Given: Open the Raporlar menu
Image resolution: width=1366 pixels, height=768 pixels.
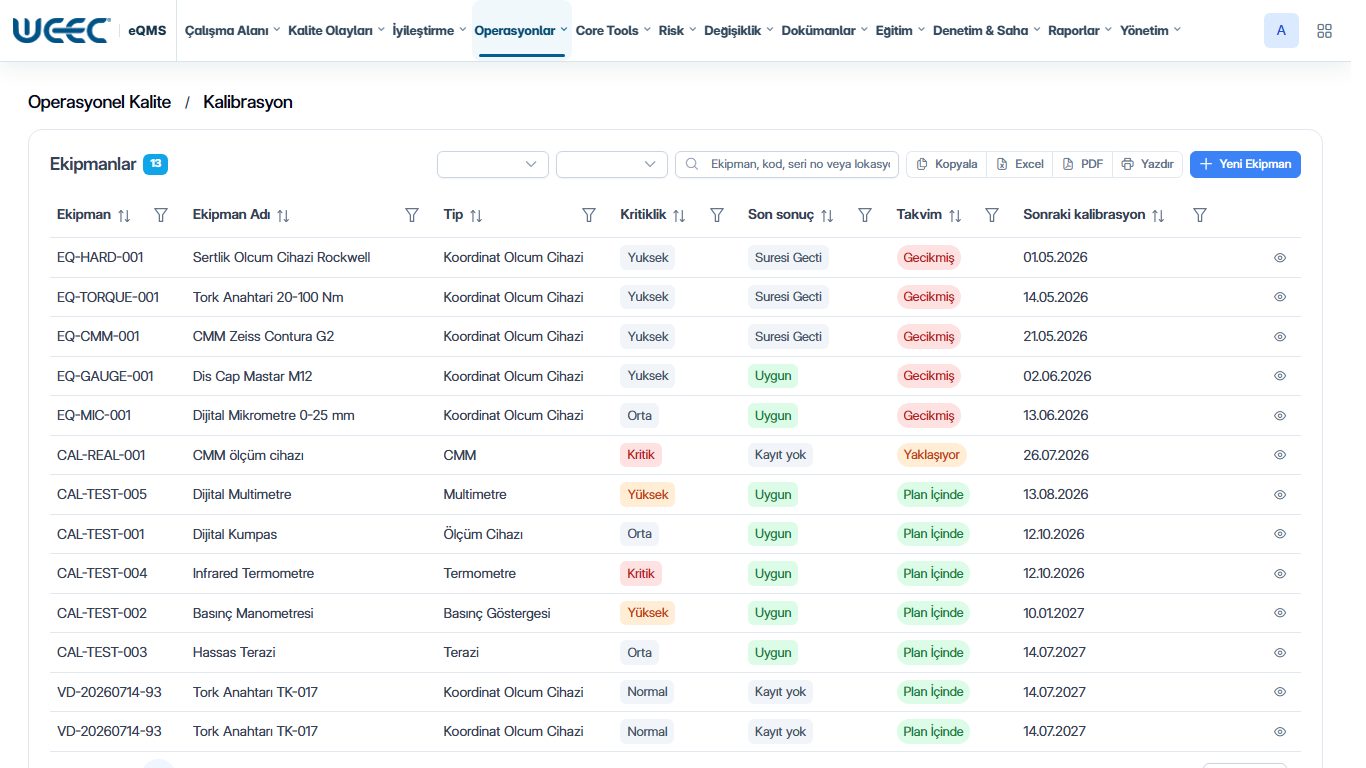Looking at the screenshot, I should tap(1080, 31).
